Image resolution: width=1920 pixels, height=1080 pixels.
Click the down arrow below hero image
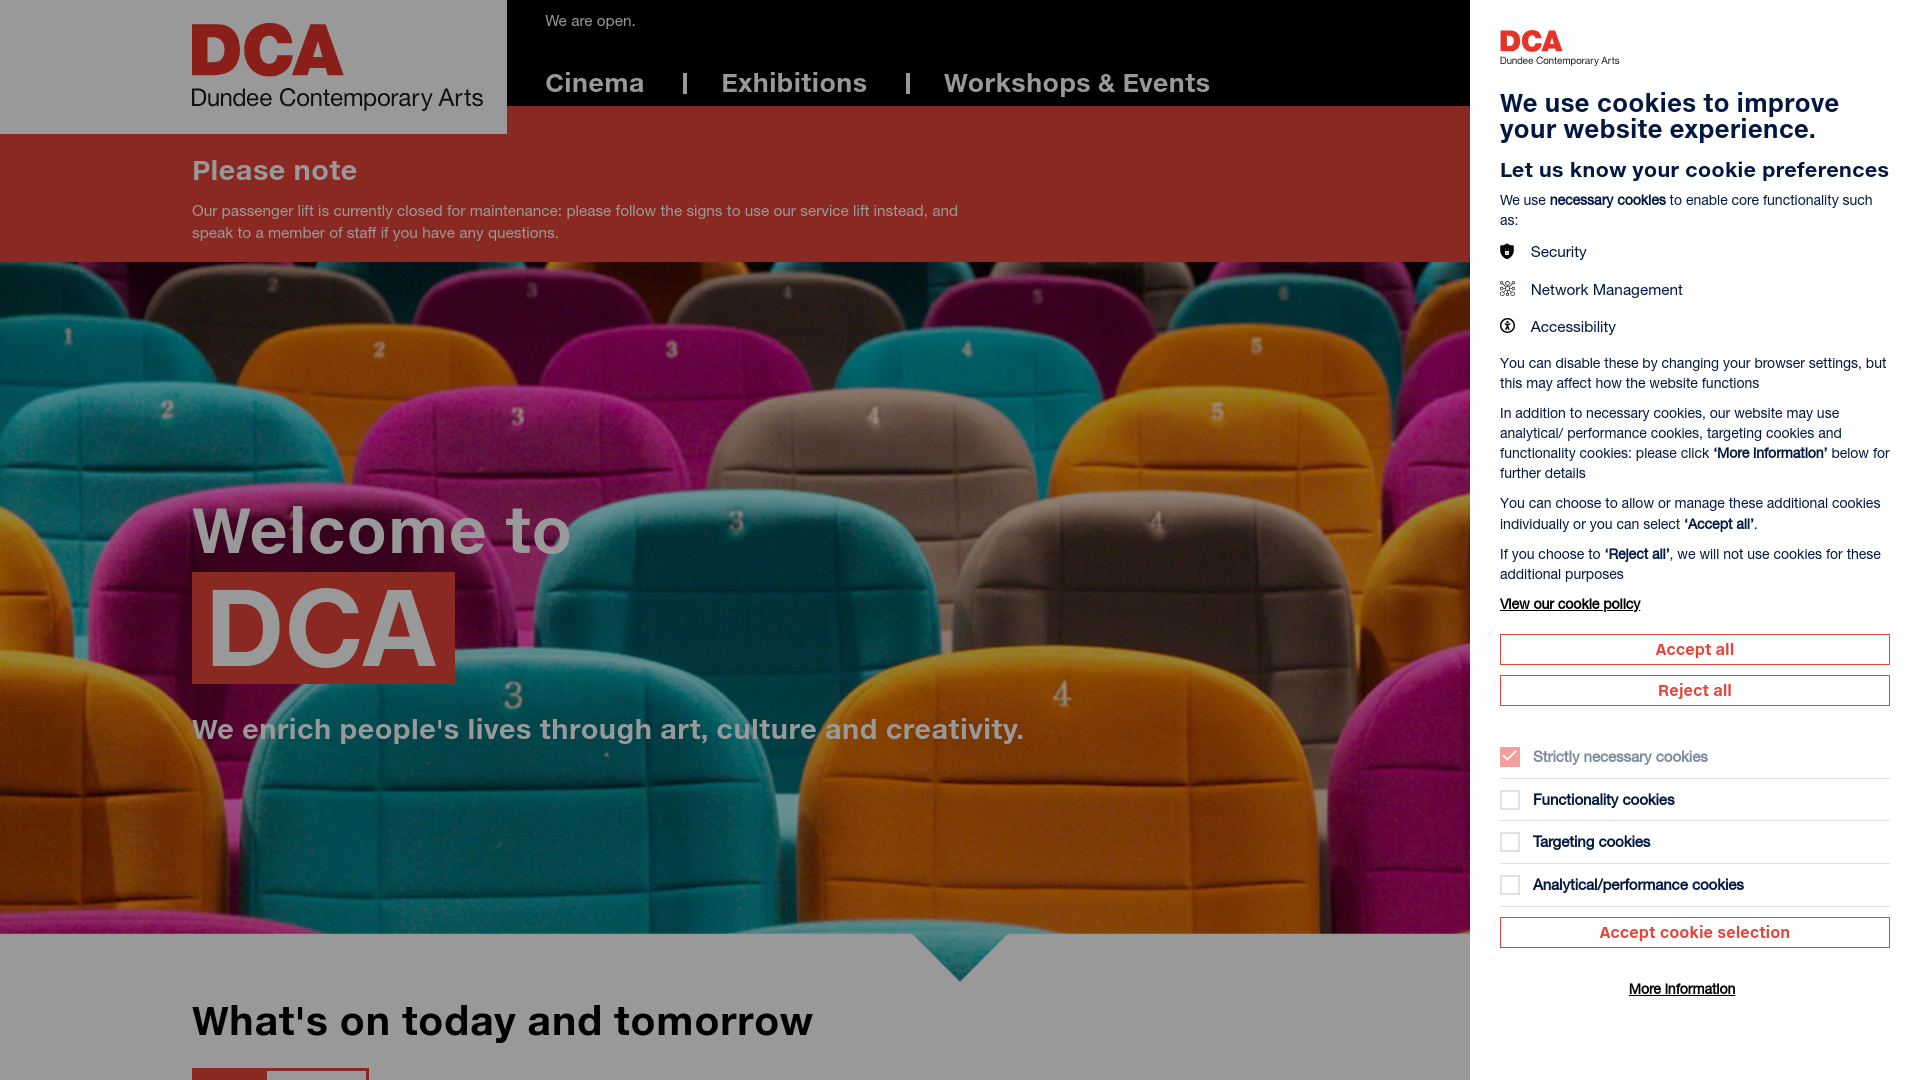960,957
